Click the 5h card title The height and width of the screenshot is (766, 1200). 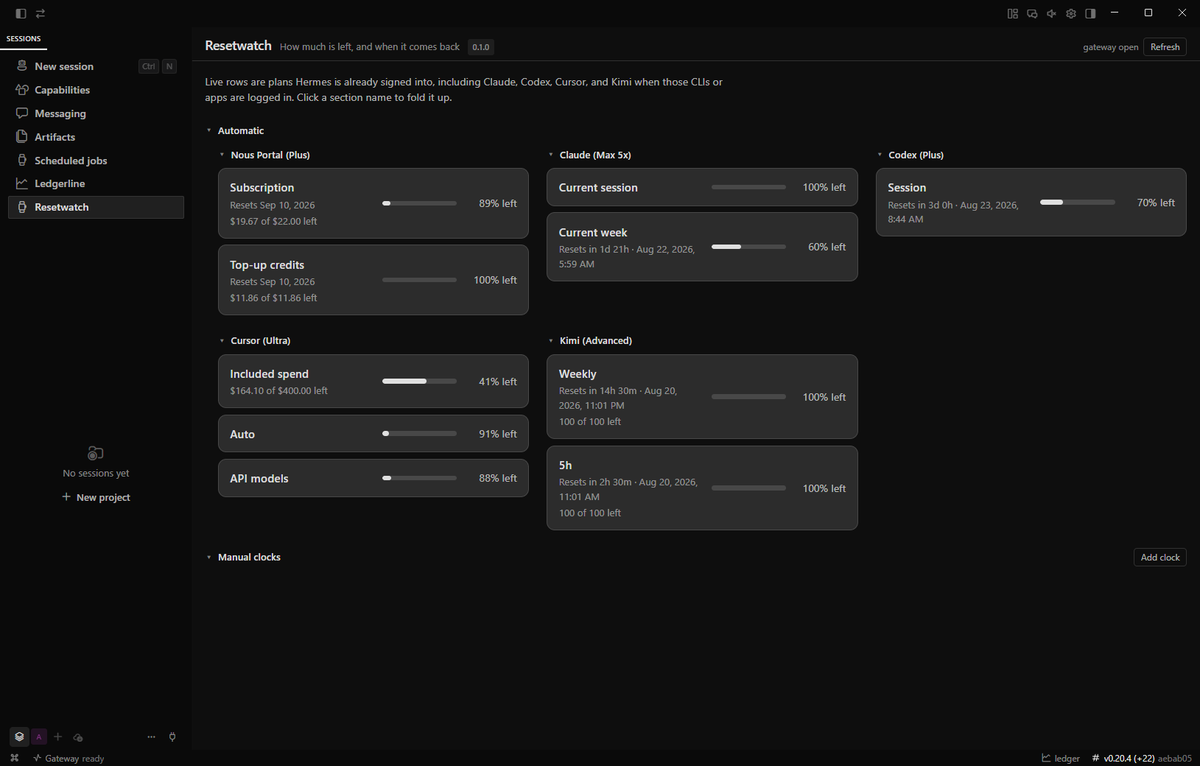point(565,465)
